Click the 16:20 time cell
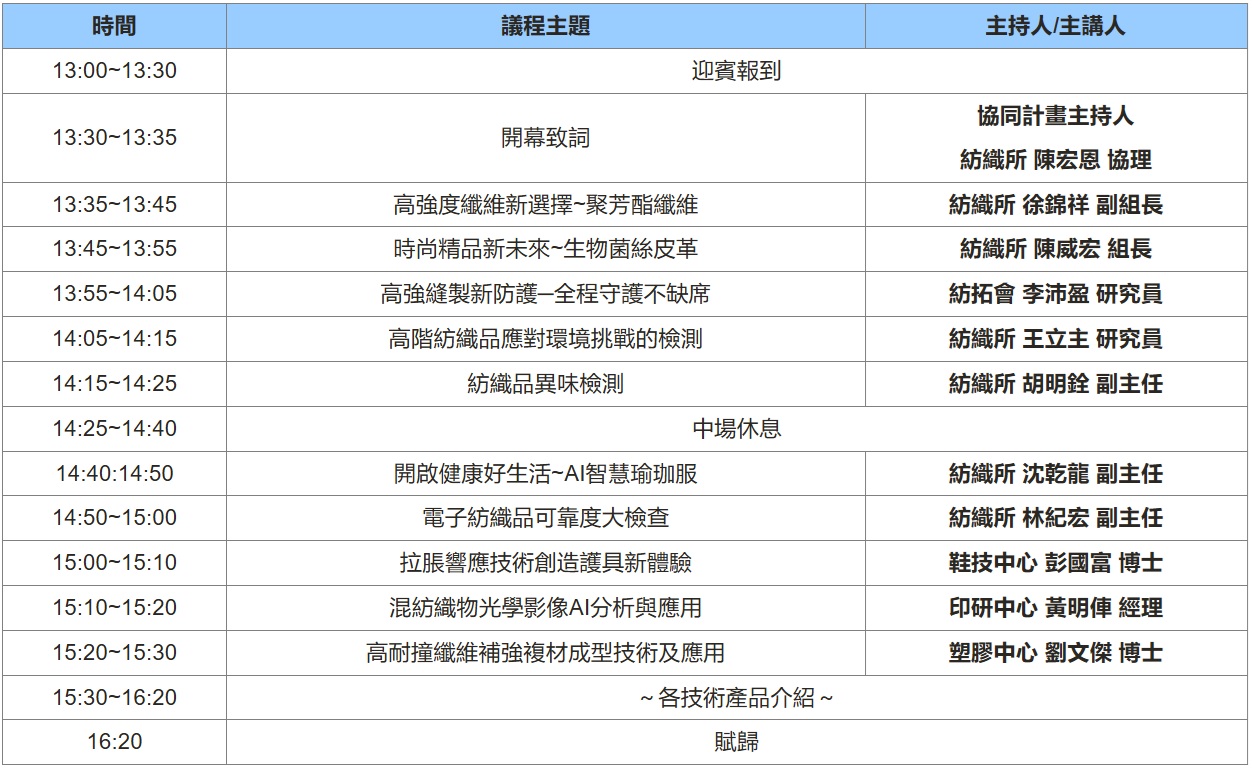The image size is (1252, 768). [114, 742]
